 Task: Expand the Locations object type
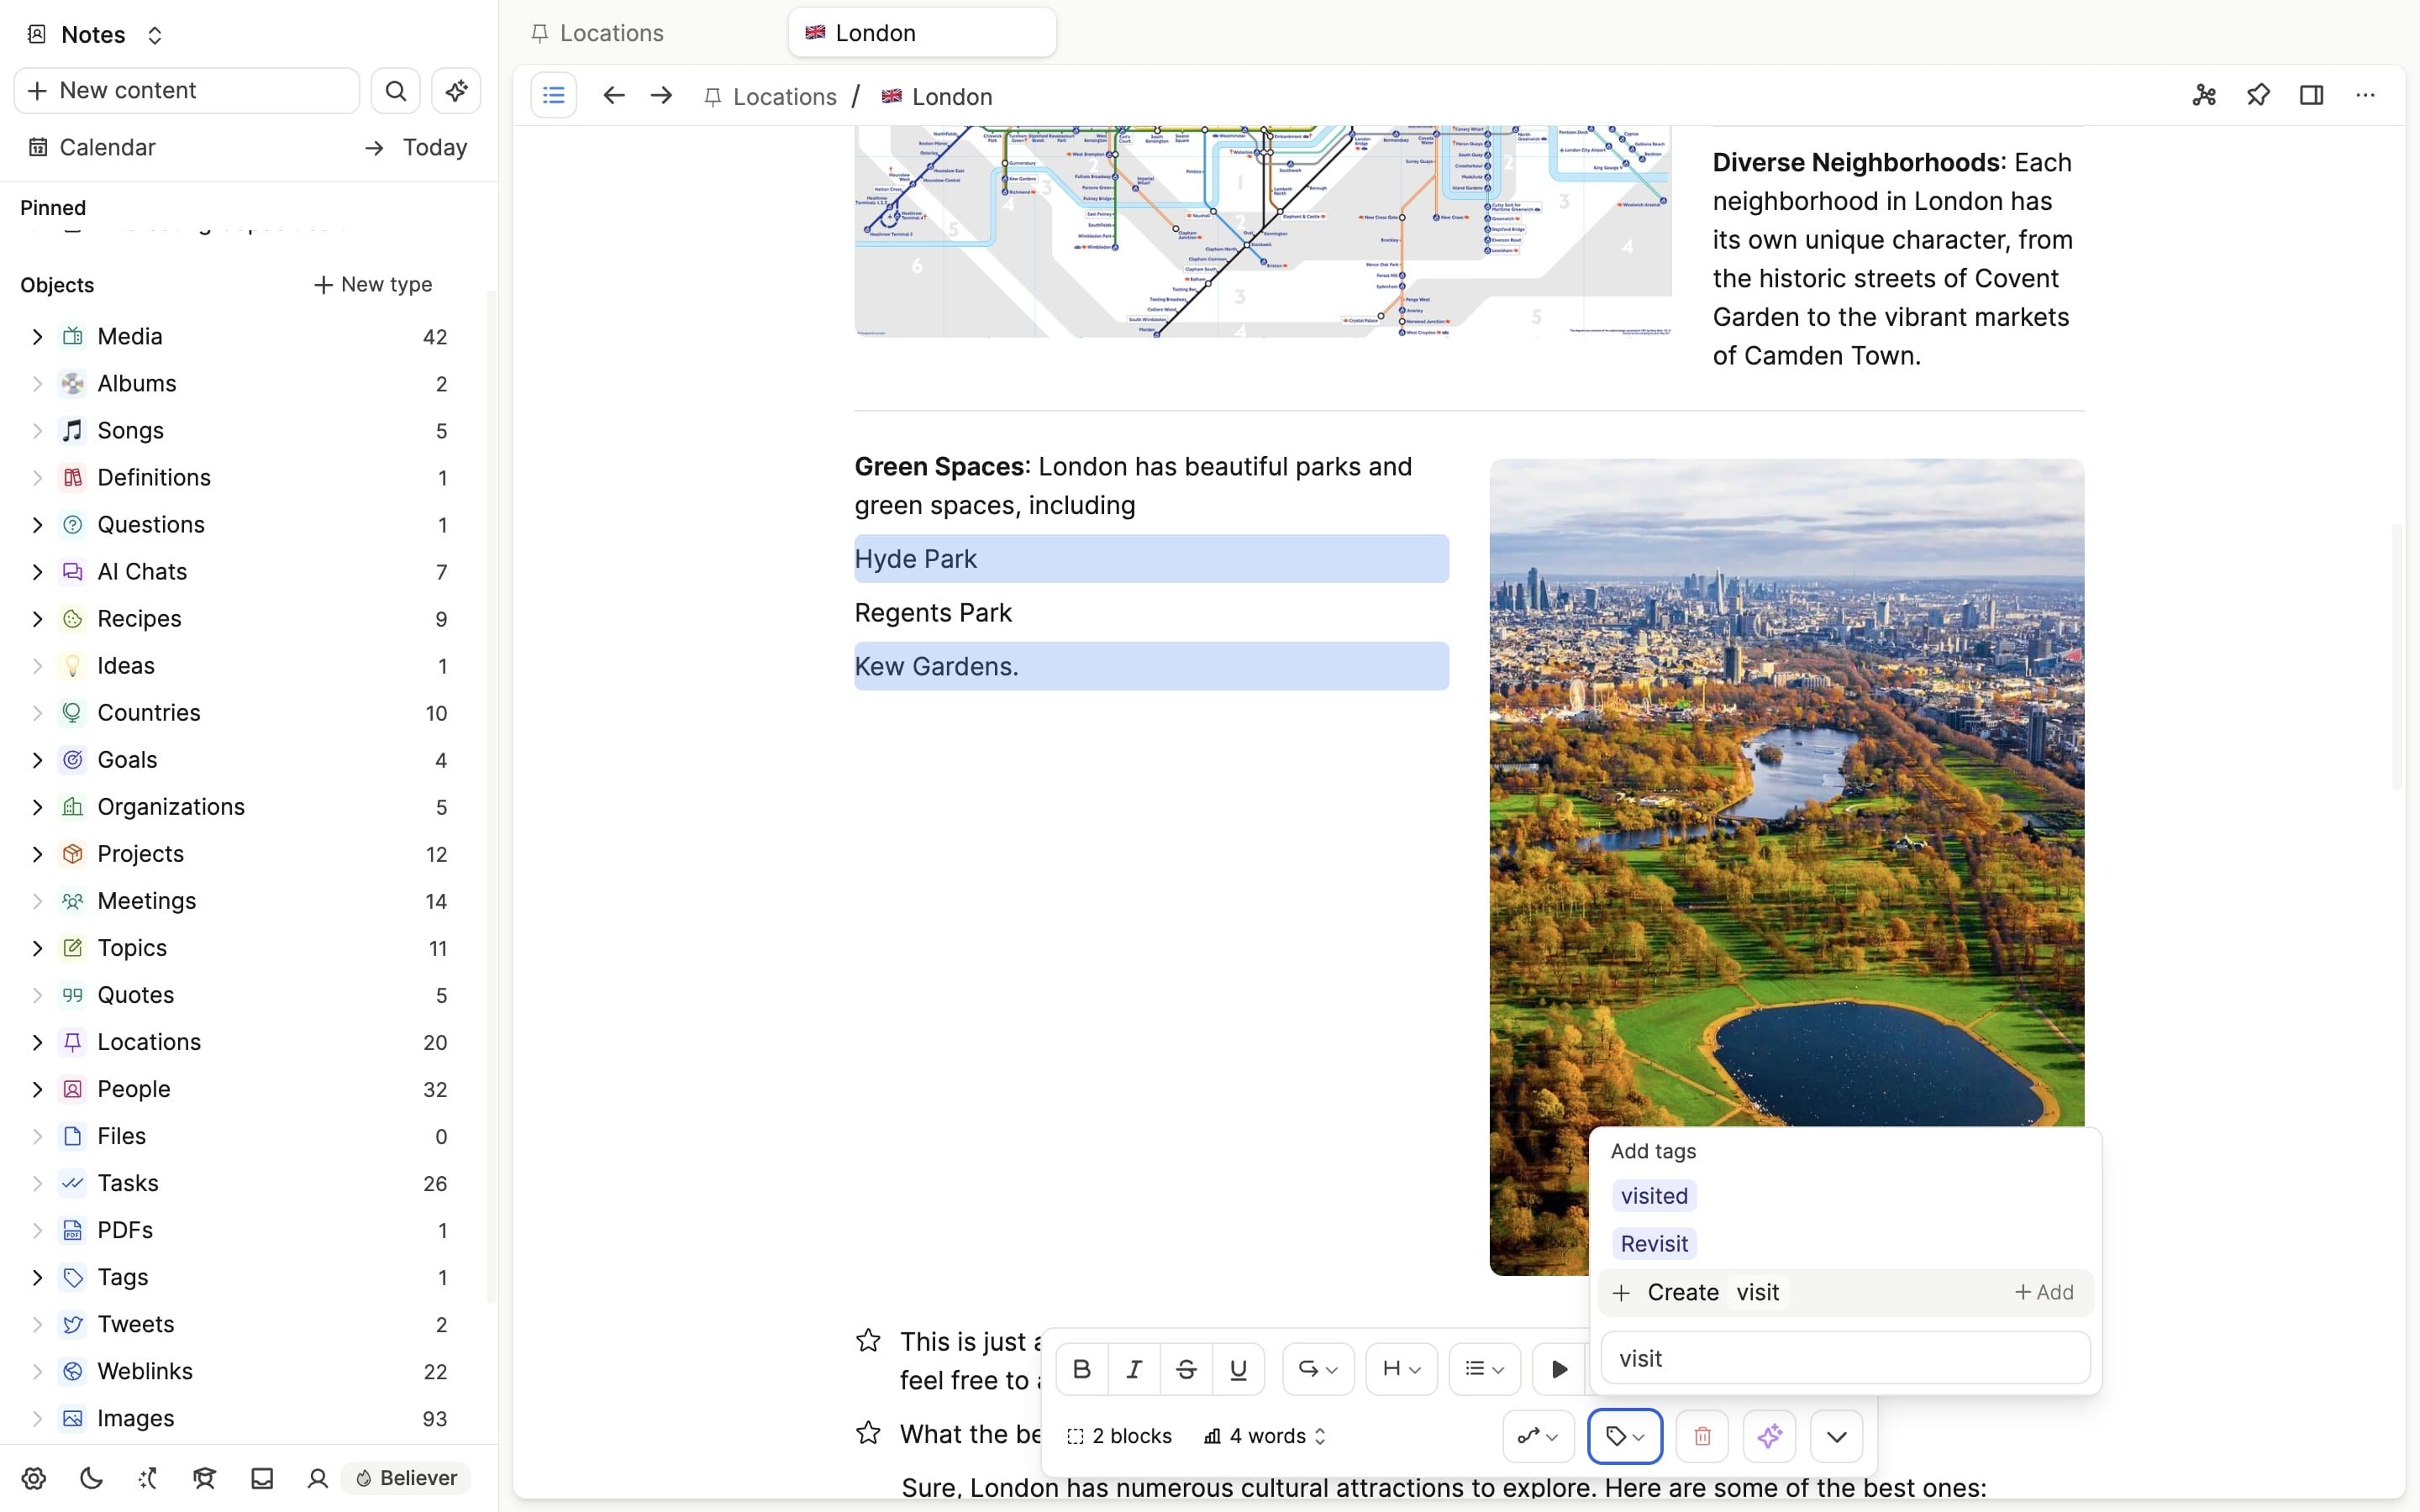(37, 1042)
